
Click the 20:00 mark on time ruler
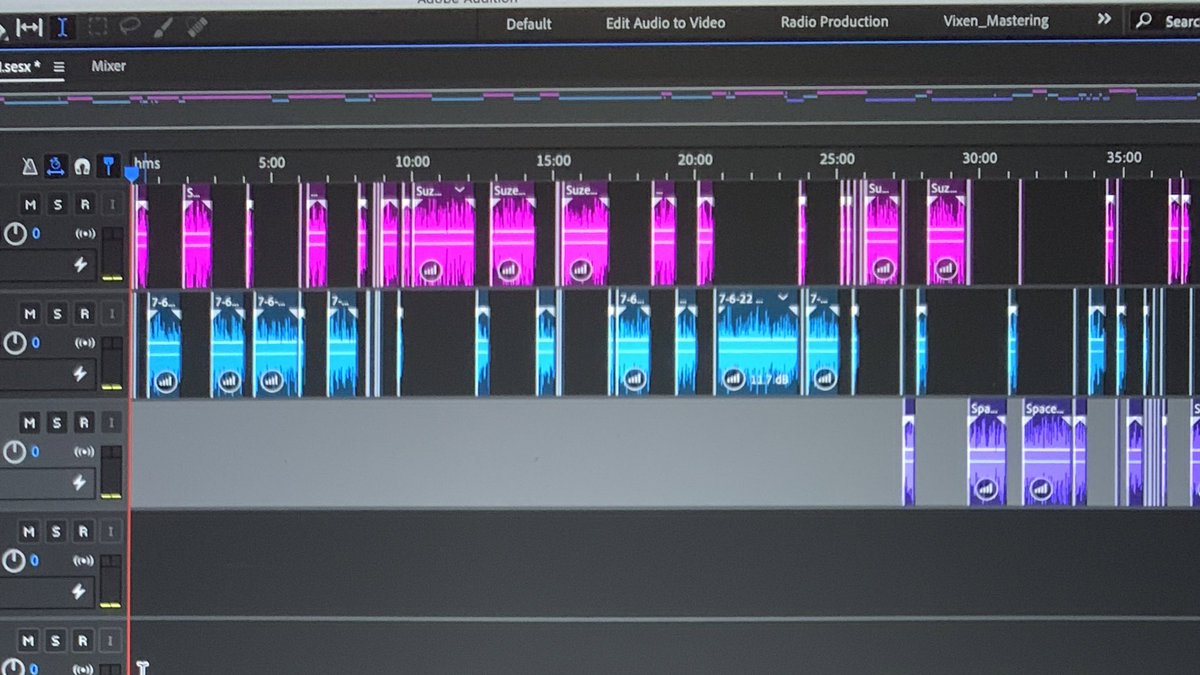pos(695,160)
